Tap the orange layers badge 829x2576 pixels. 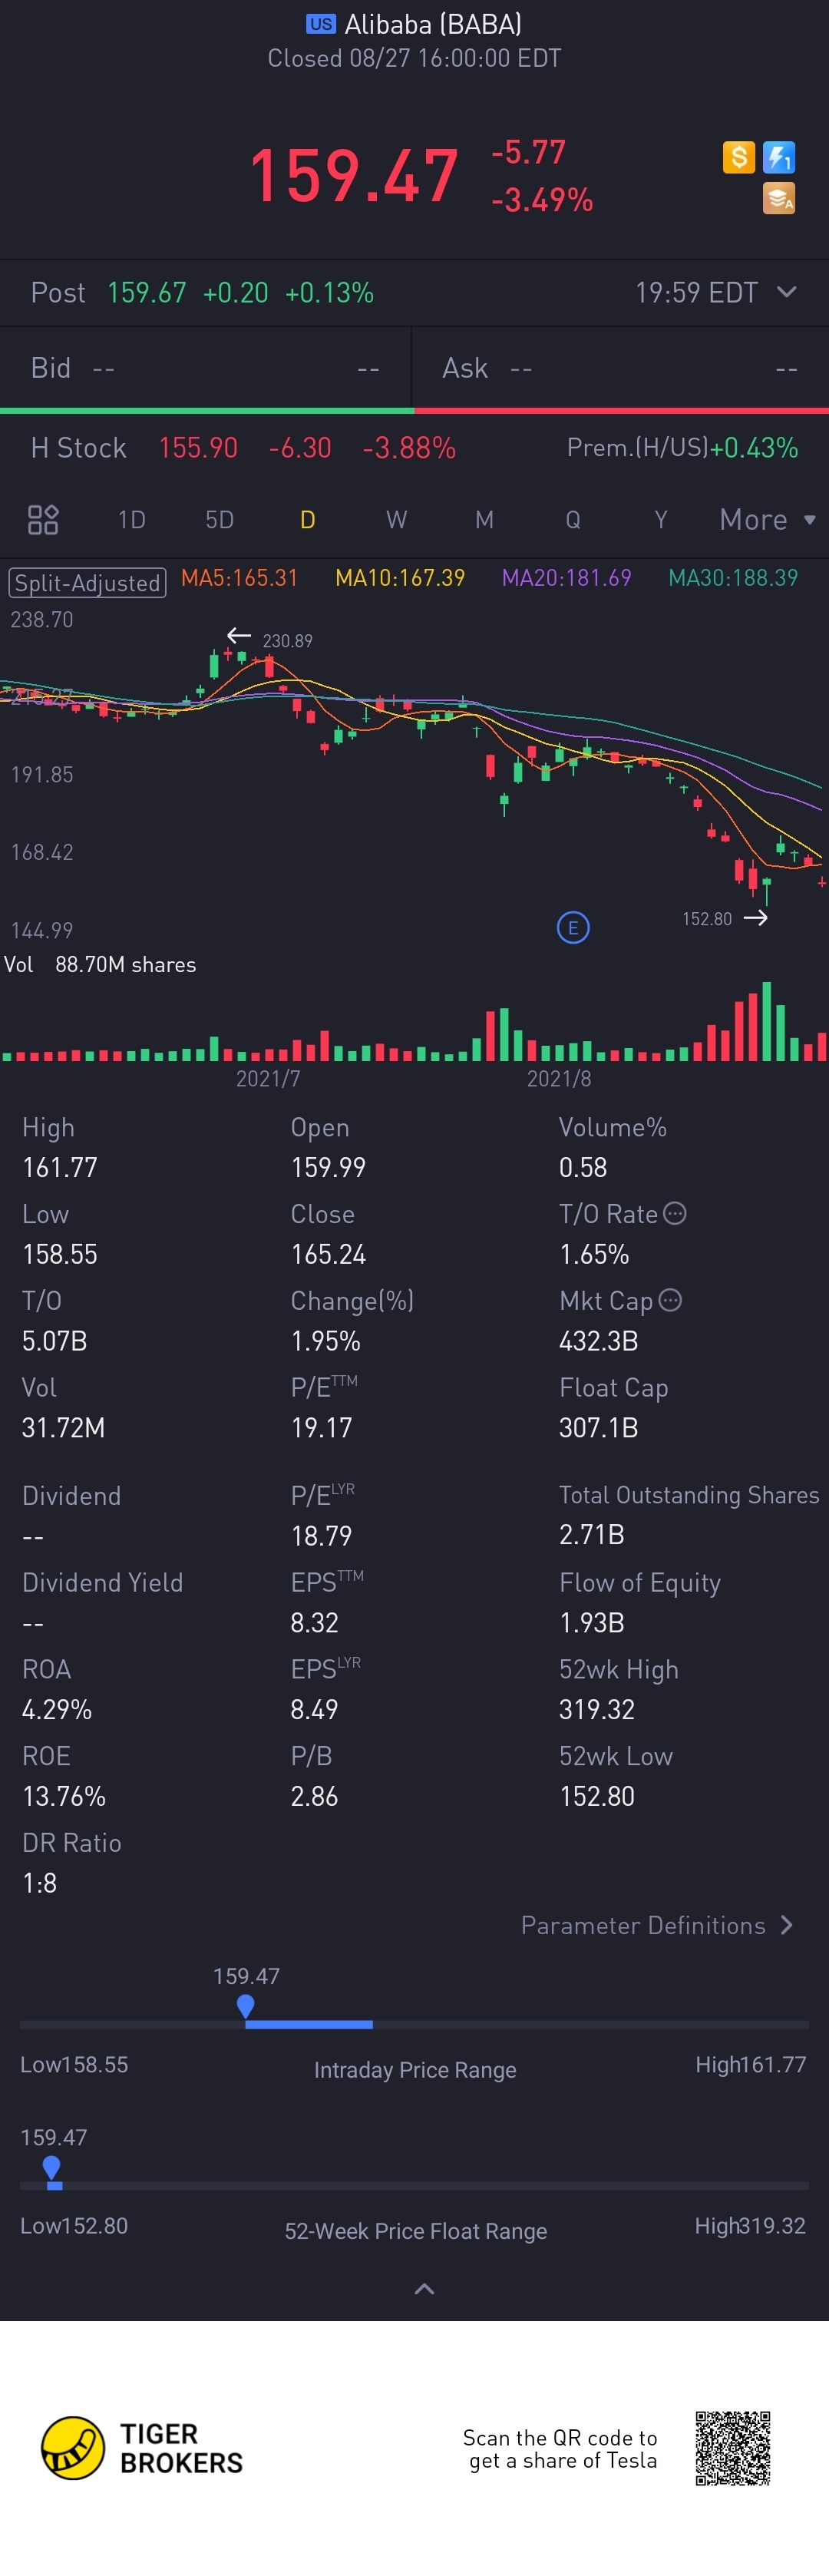coord(778,198)
